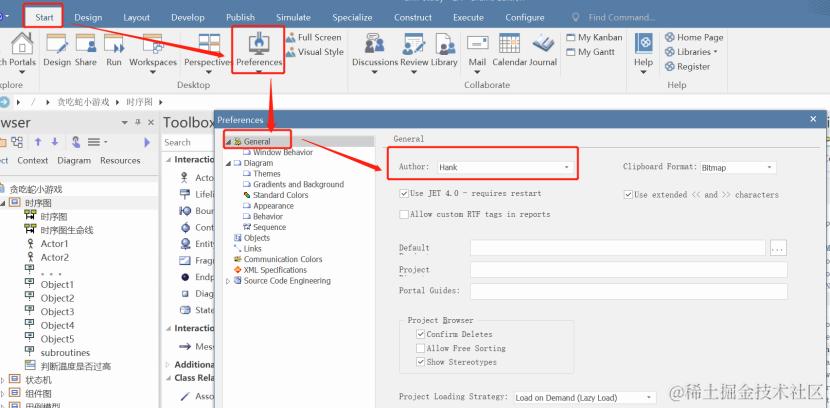Open the Diagram tab in Browser

point(74,160)
